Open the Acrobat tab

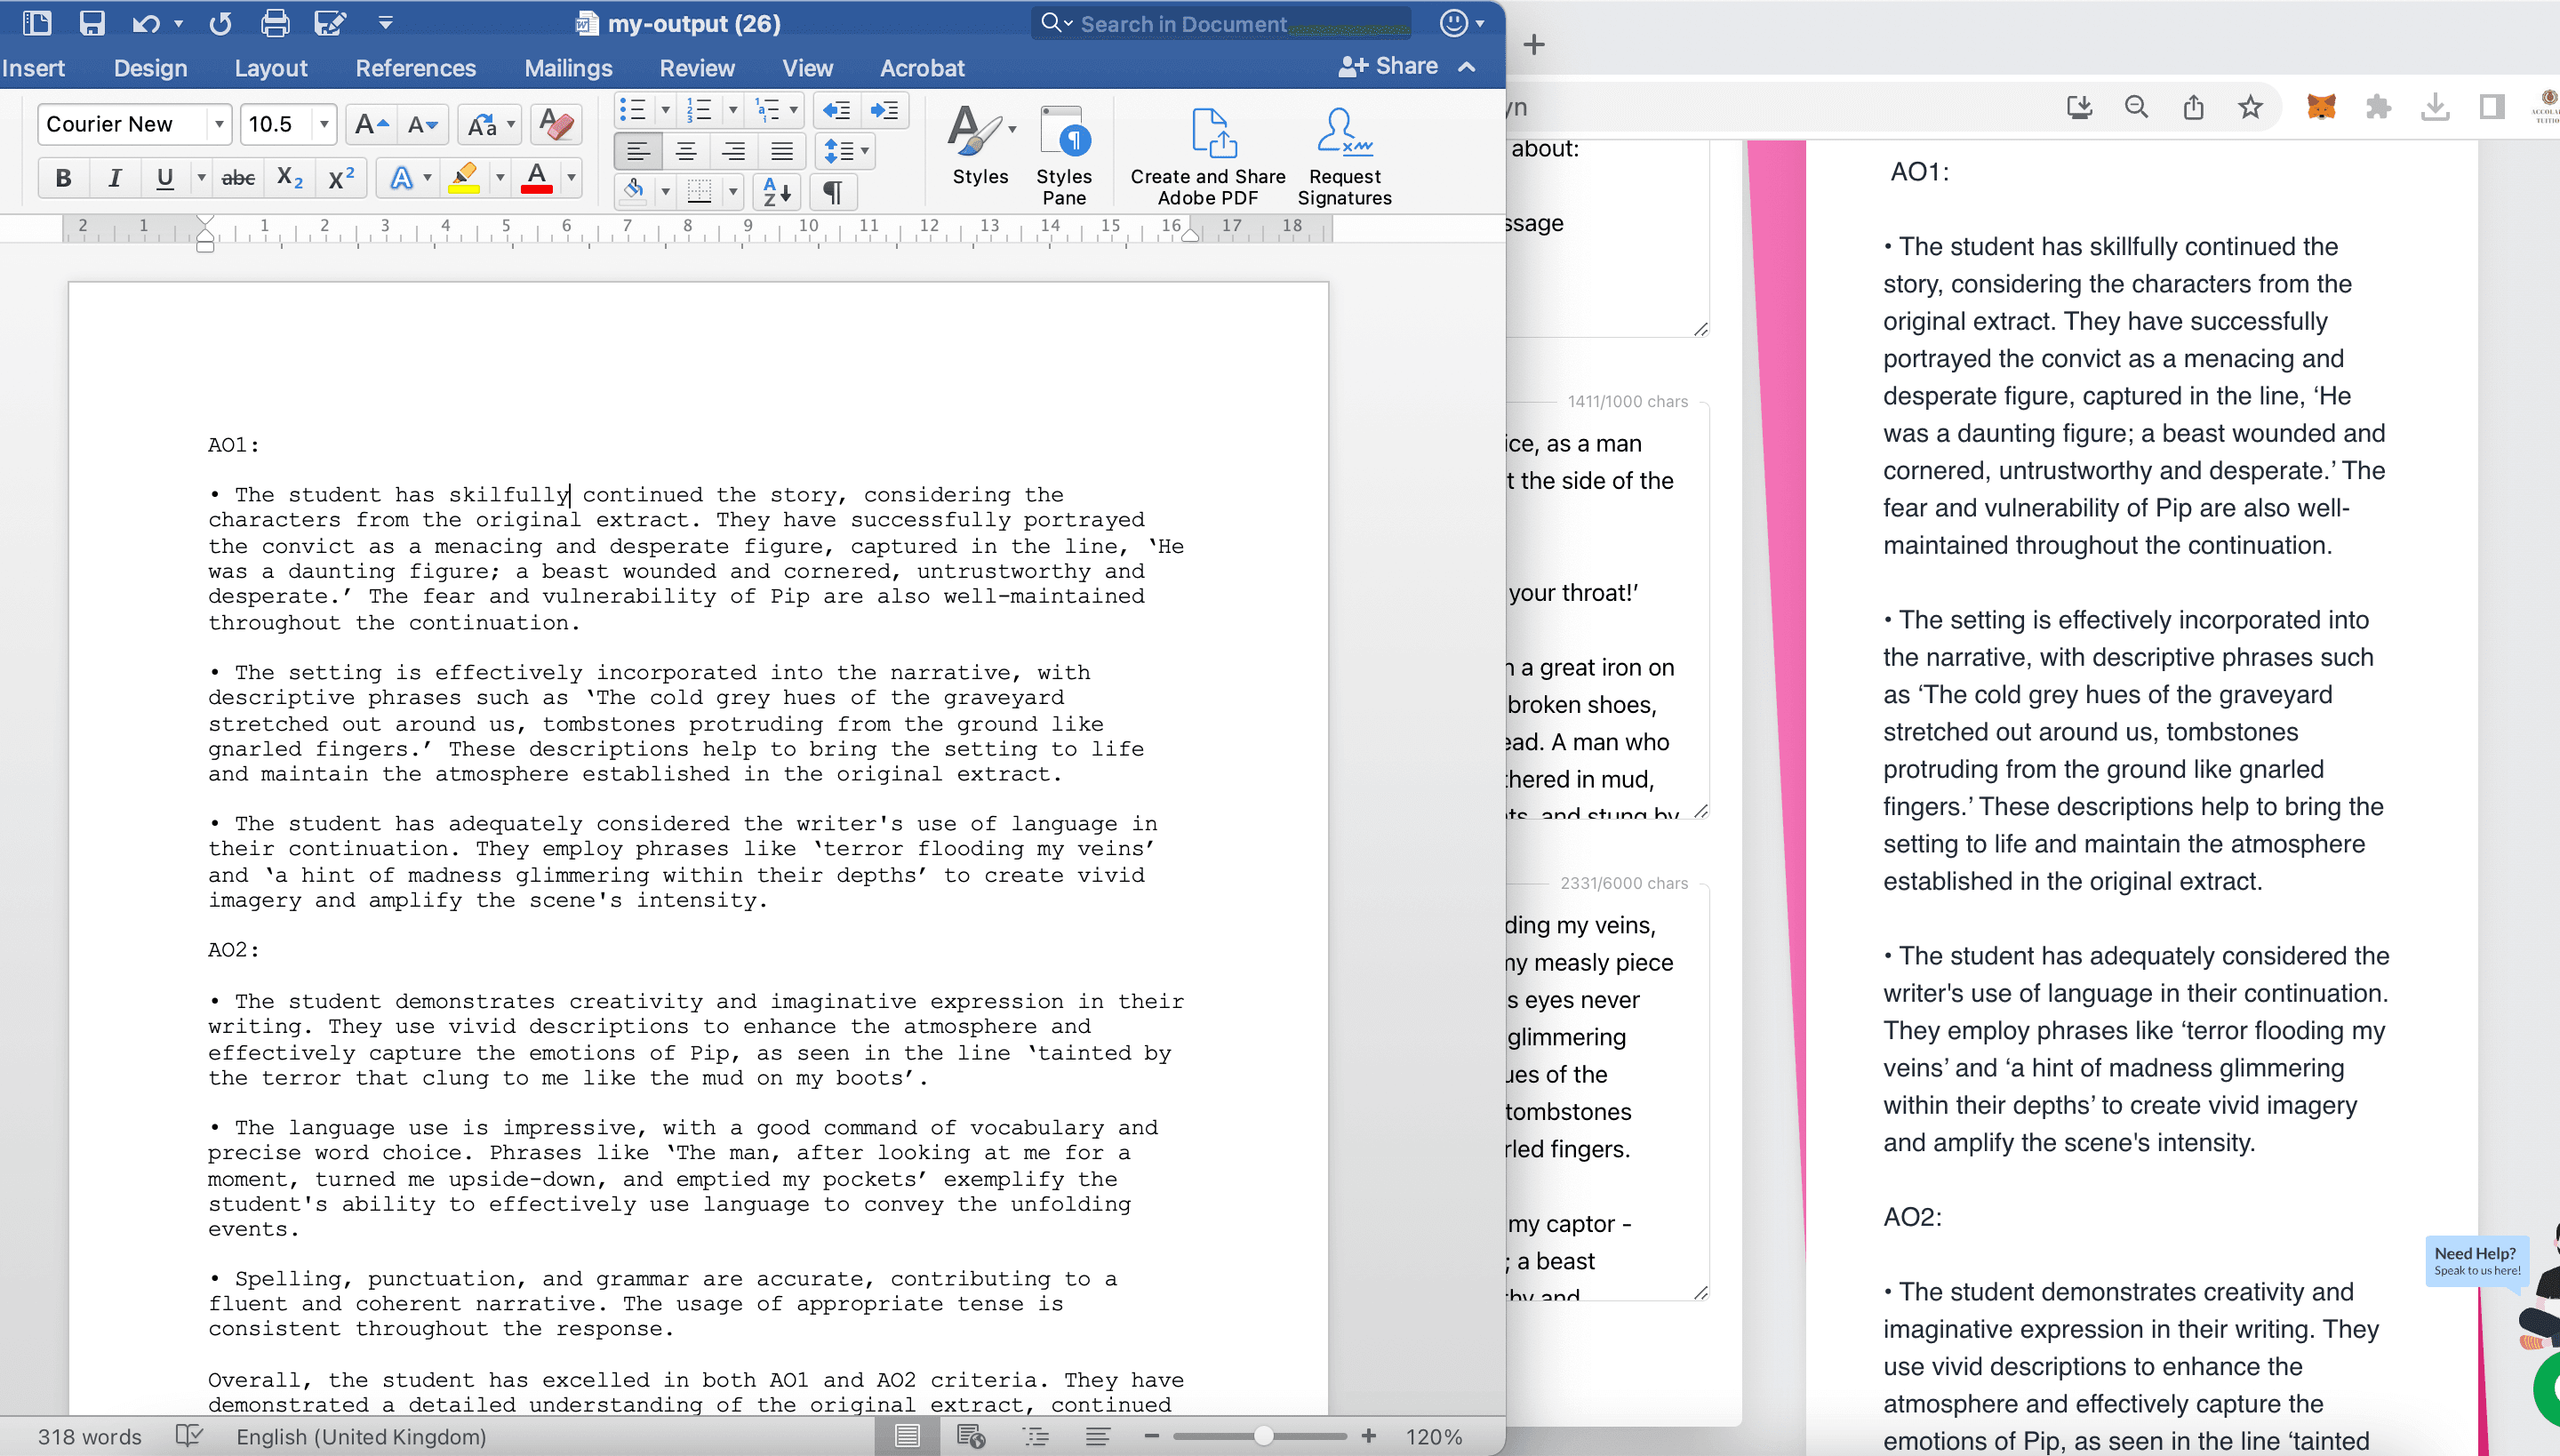922,68
